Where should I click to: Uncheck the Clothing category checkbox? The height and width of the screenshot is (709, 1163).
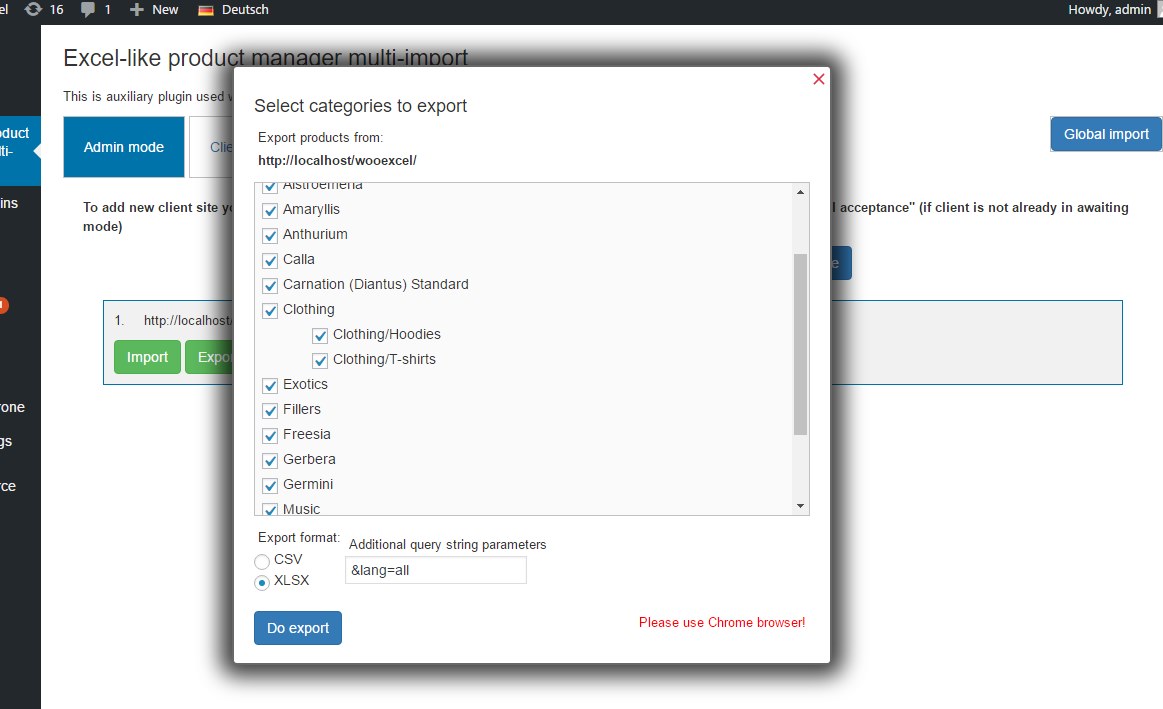click(269, 310)
